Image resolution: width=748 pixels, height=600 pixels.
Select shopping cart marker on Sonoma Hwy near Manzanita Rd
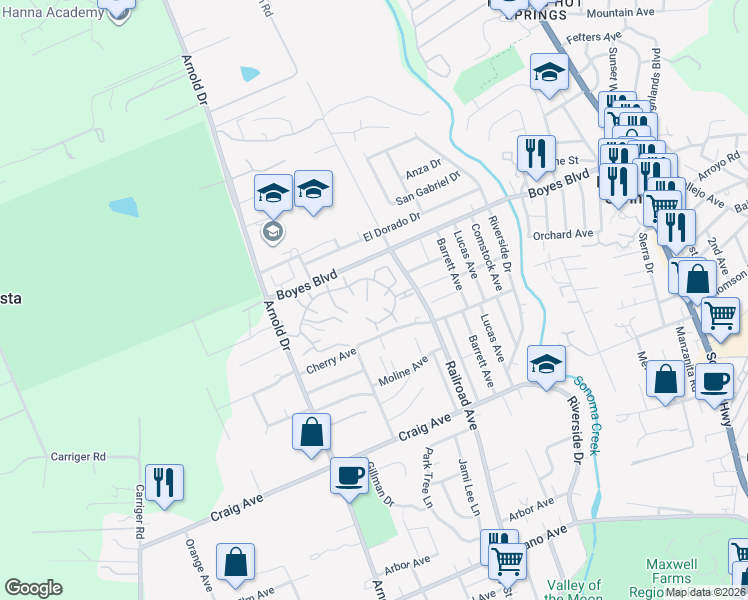point(720,318)
